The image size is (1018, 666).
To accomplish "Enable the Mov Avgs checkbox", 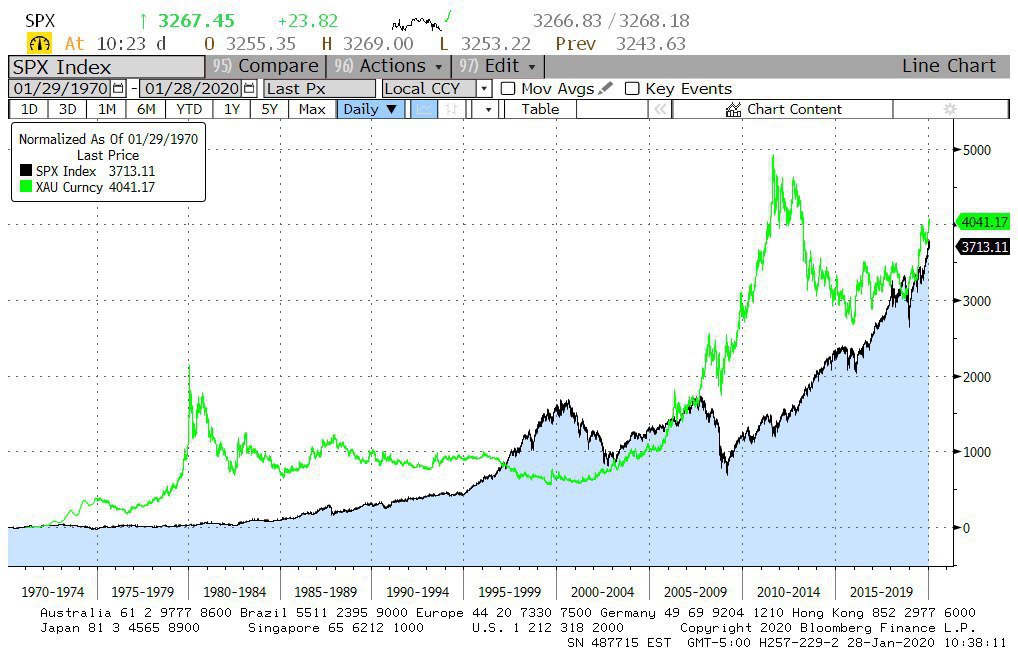I will [x=508, y=88].
